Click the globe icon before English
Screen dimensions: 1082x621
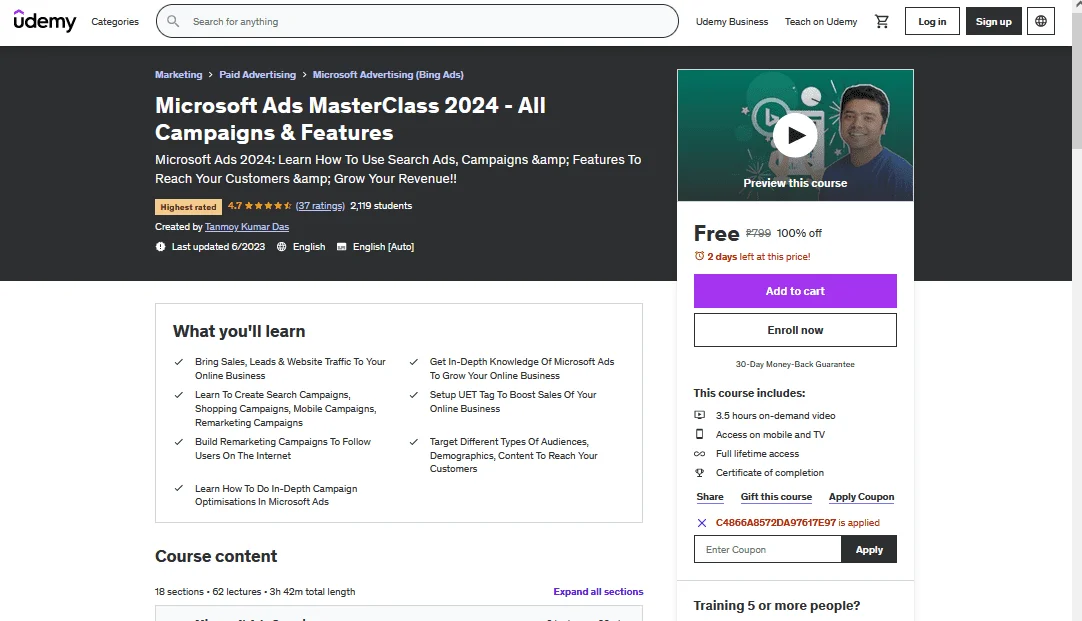coord(282,246)
